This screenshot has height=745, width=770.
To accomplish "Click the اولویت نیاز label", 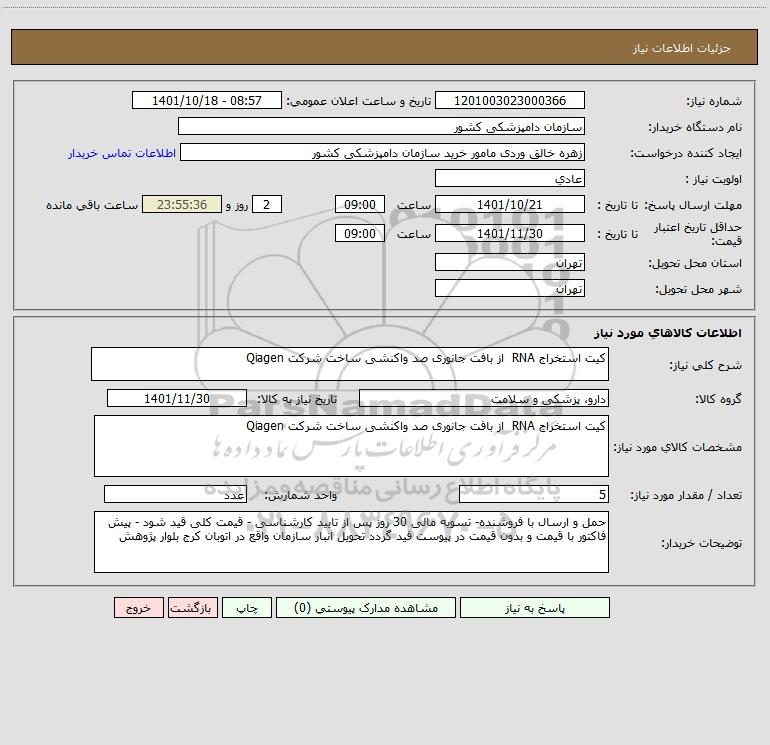I will [x=714, y=179].
